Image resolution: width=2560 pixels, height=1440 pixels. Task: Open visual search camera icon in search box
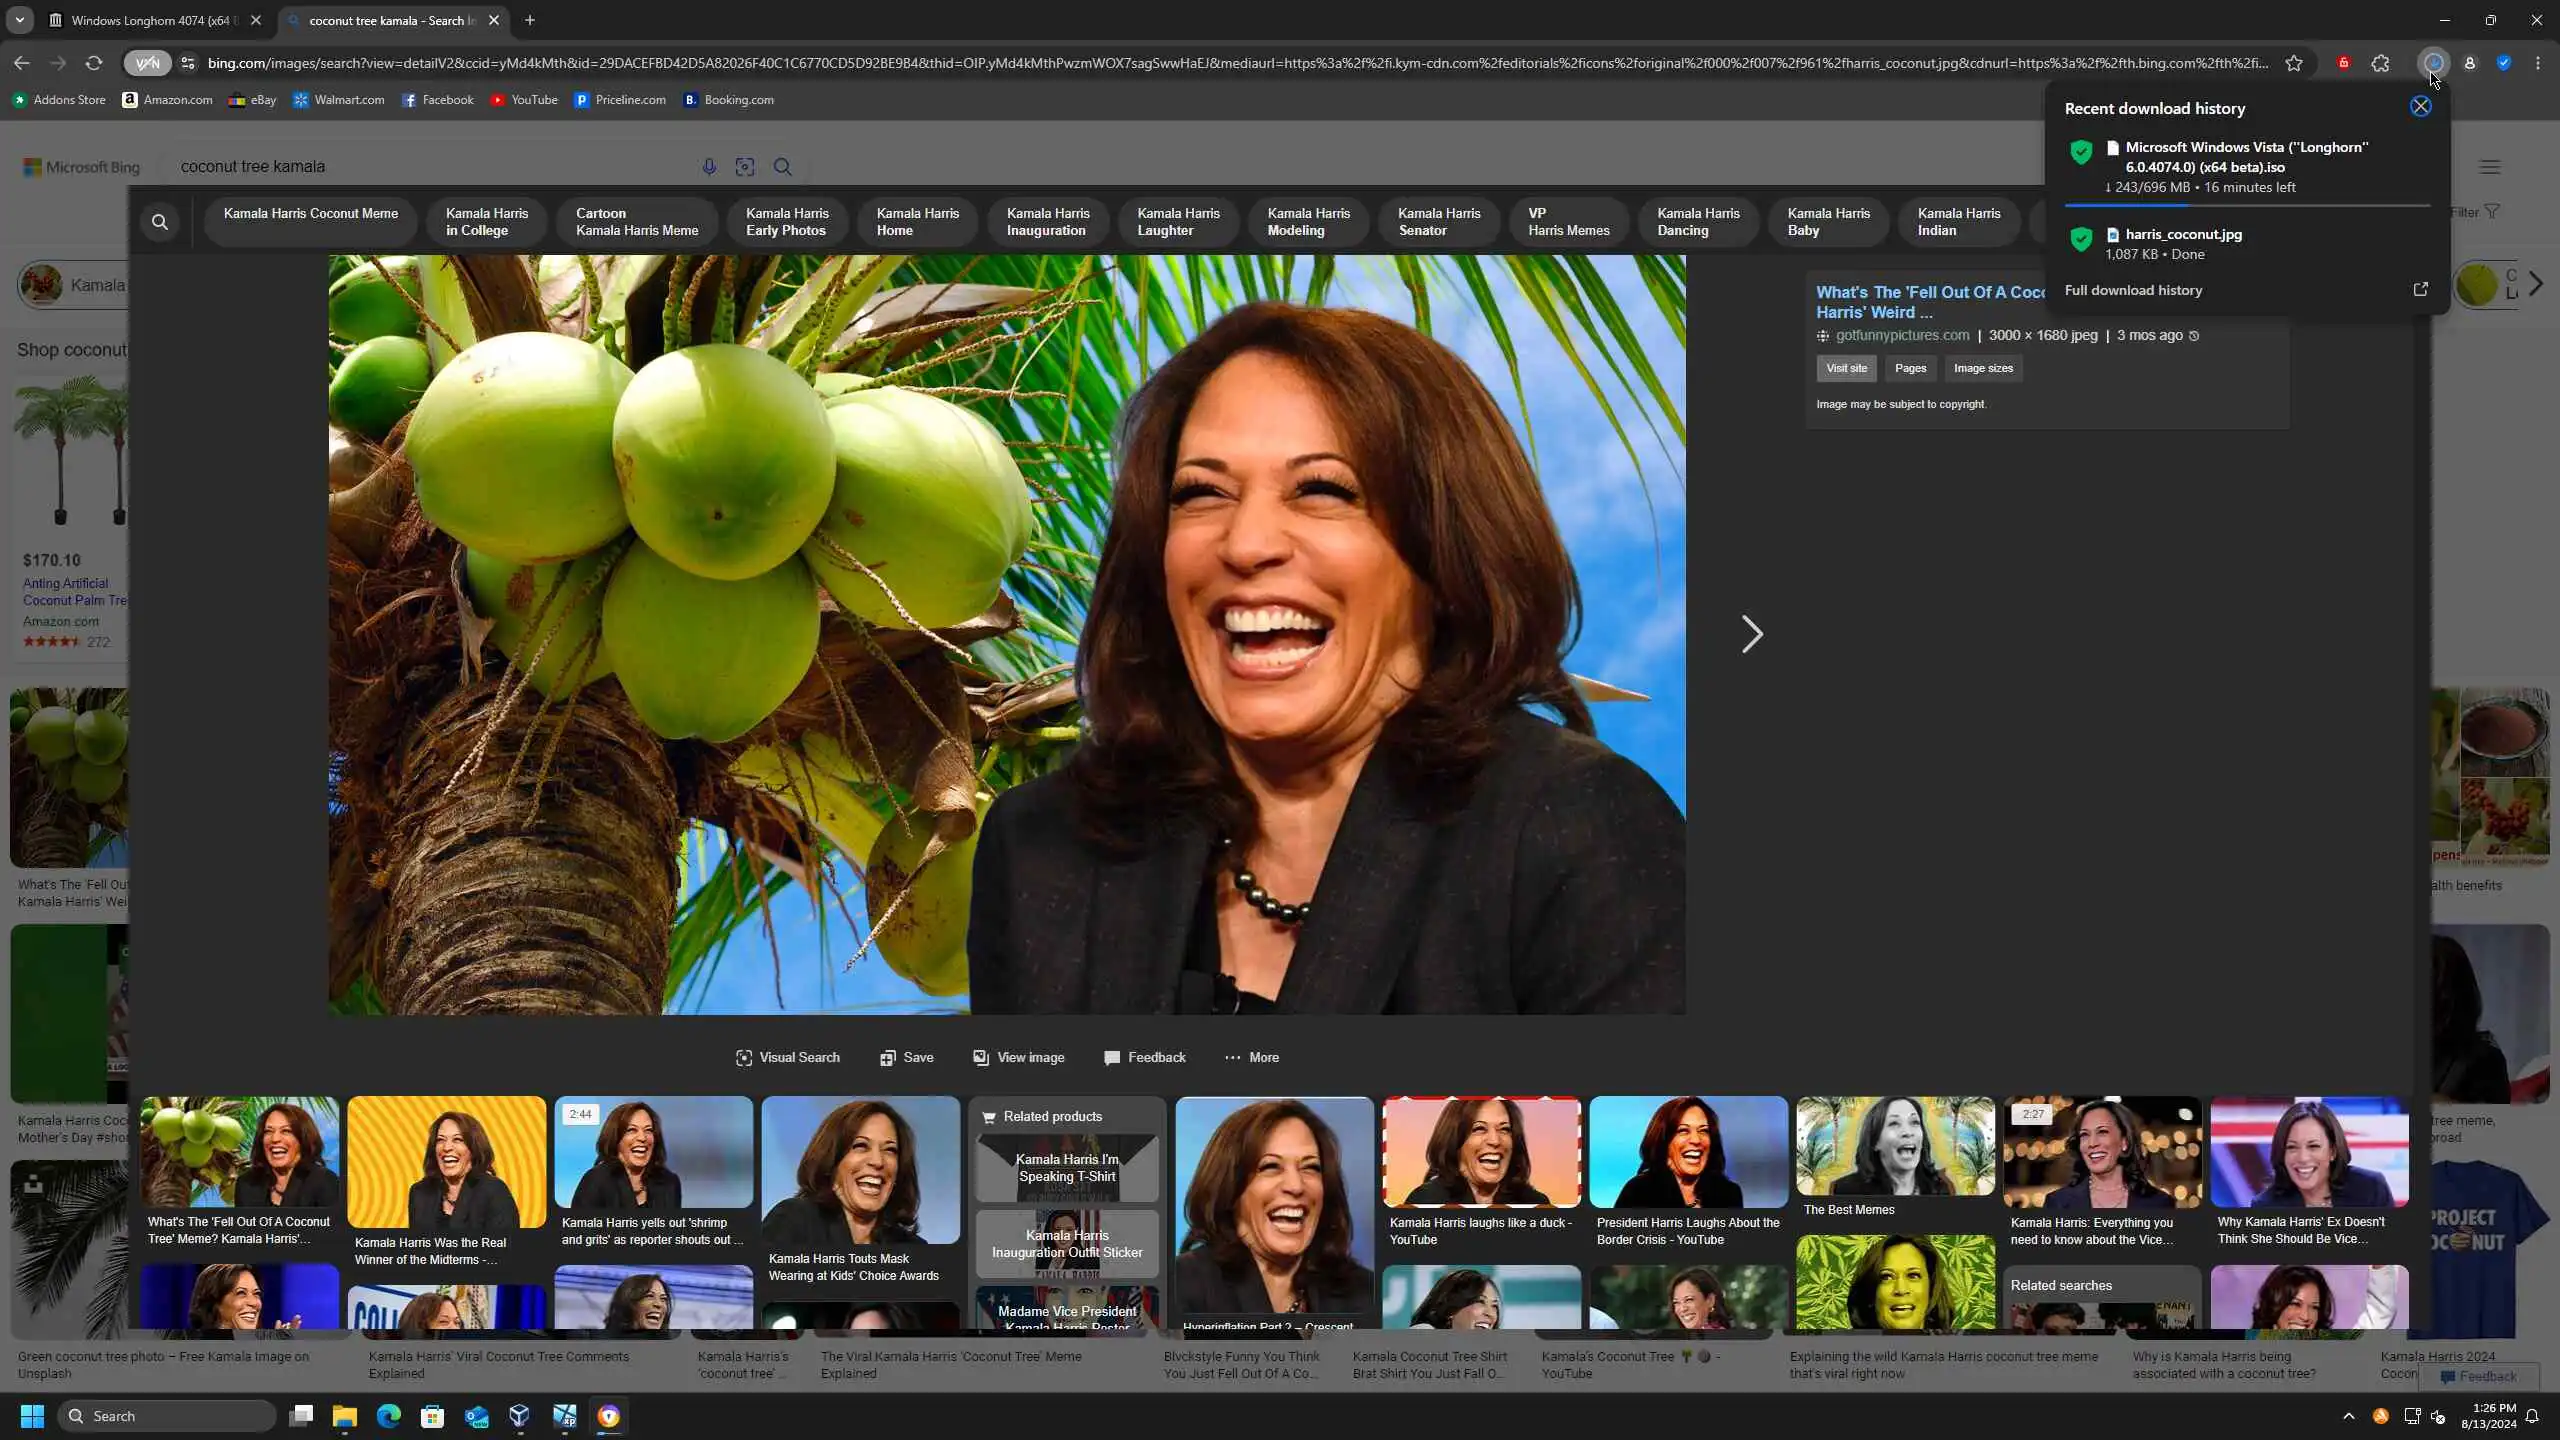[x=745, y=167]
